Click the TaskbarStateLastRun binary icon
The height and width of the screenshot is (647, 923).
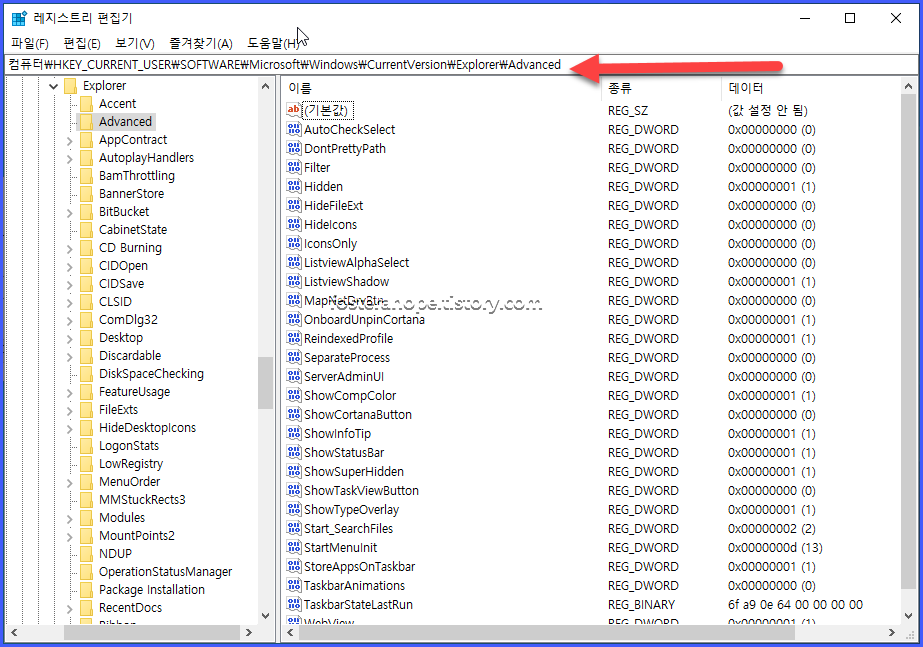[293, 603]
